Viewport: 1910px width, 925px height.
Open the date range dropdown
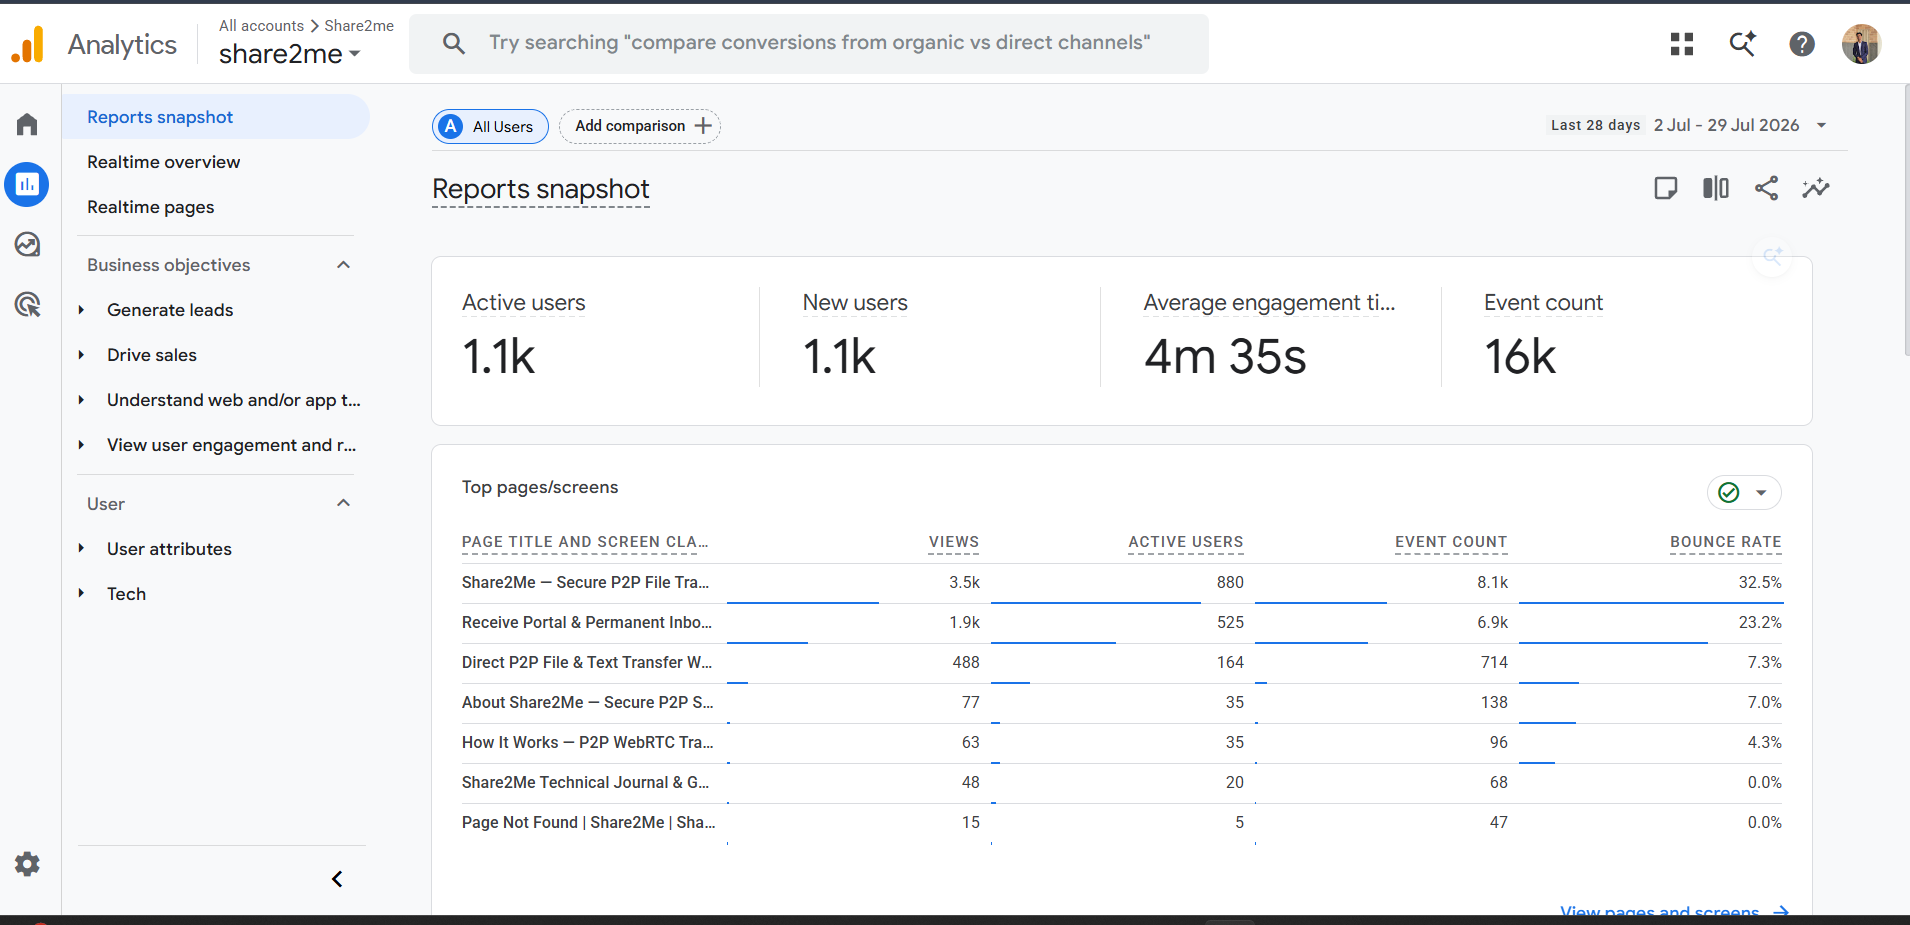tap(1689, 125)
